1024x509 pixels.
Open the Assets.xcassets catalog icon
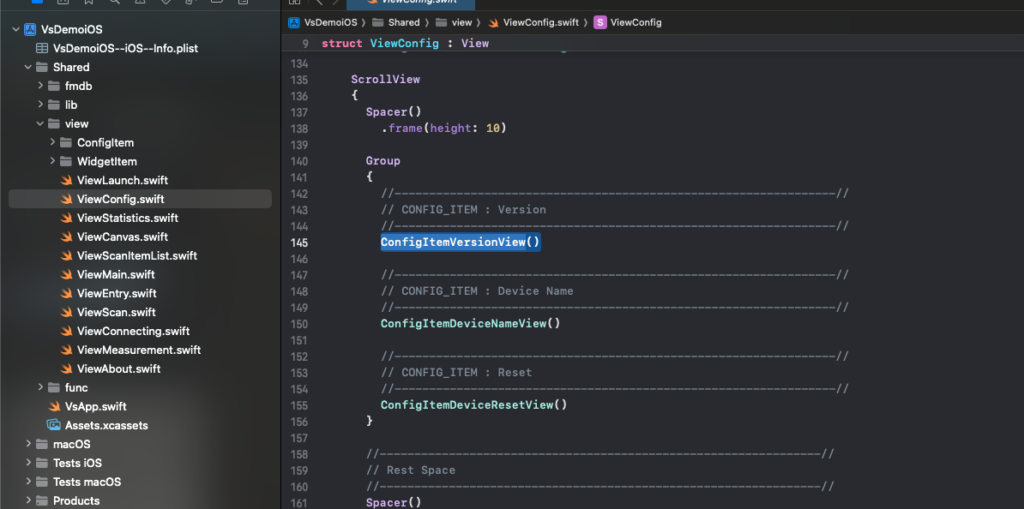pyautogui.click(x=54, y=425)
